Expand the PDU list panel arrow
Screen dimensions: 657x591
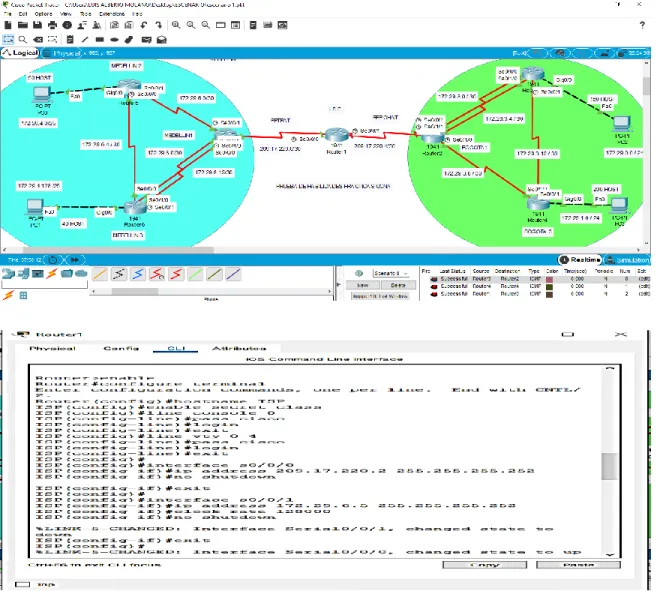[x=339, y=284]
